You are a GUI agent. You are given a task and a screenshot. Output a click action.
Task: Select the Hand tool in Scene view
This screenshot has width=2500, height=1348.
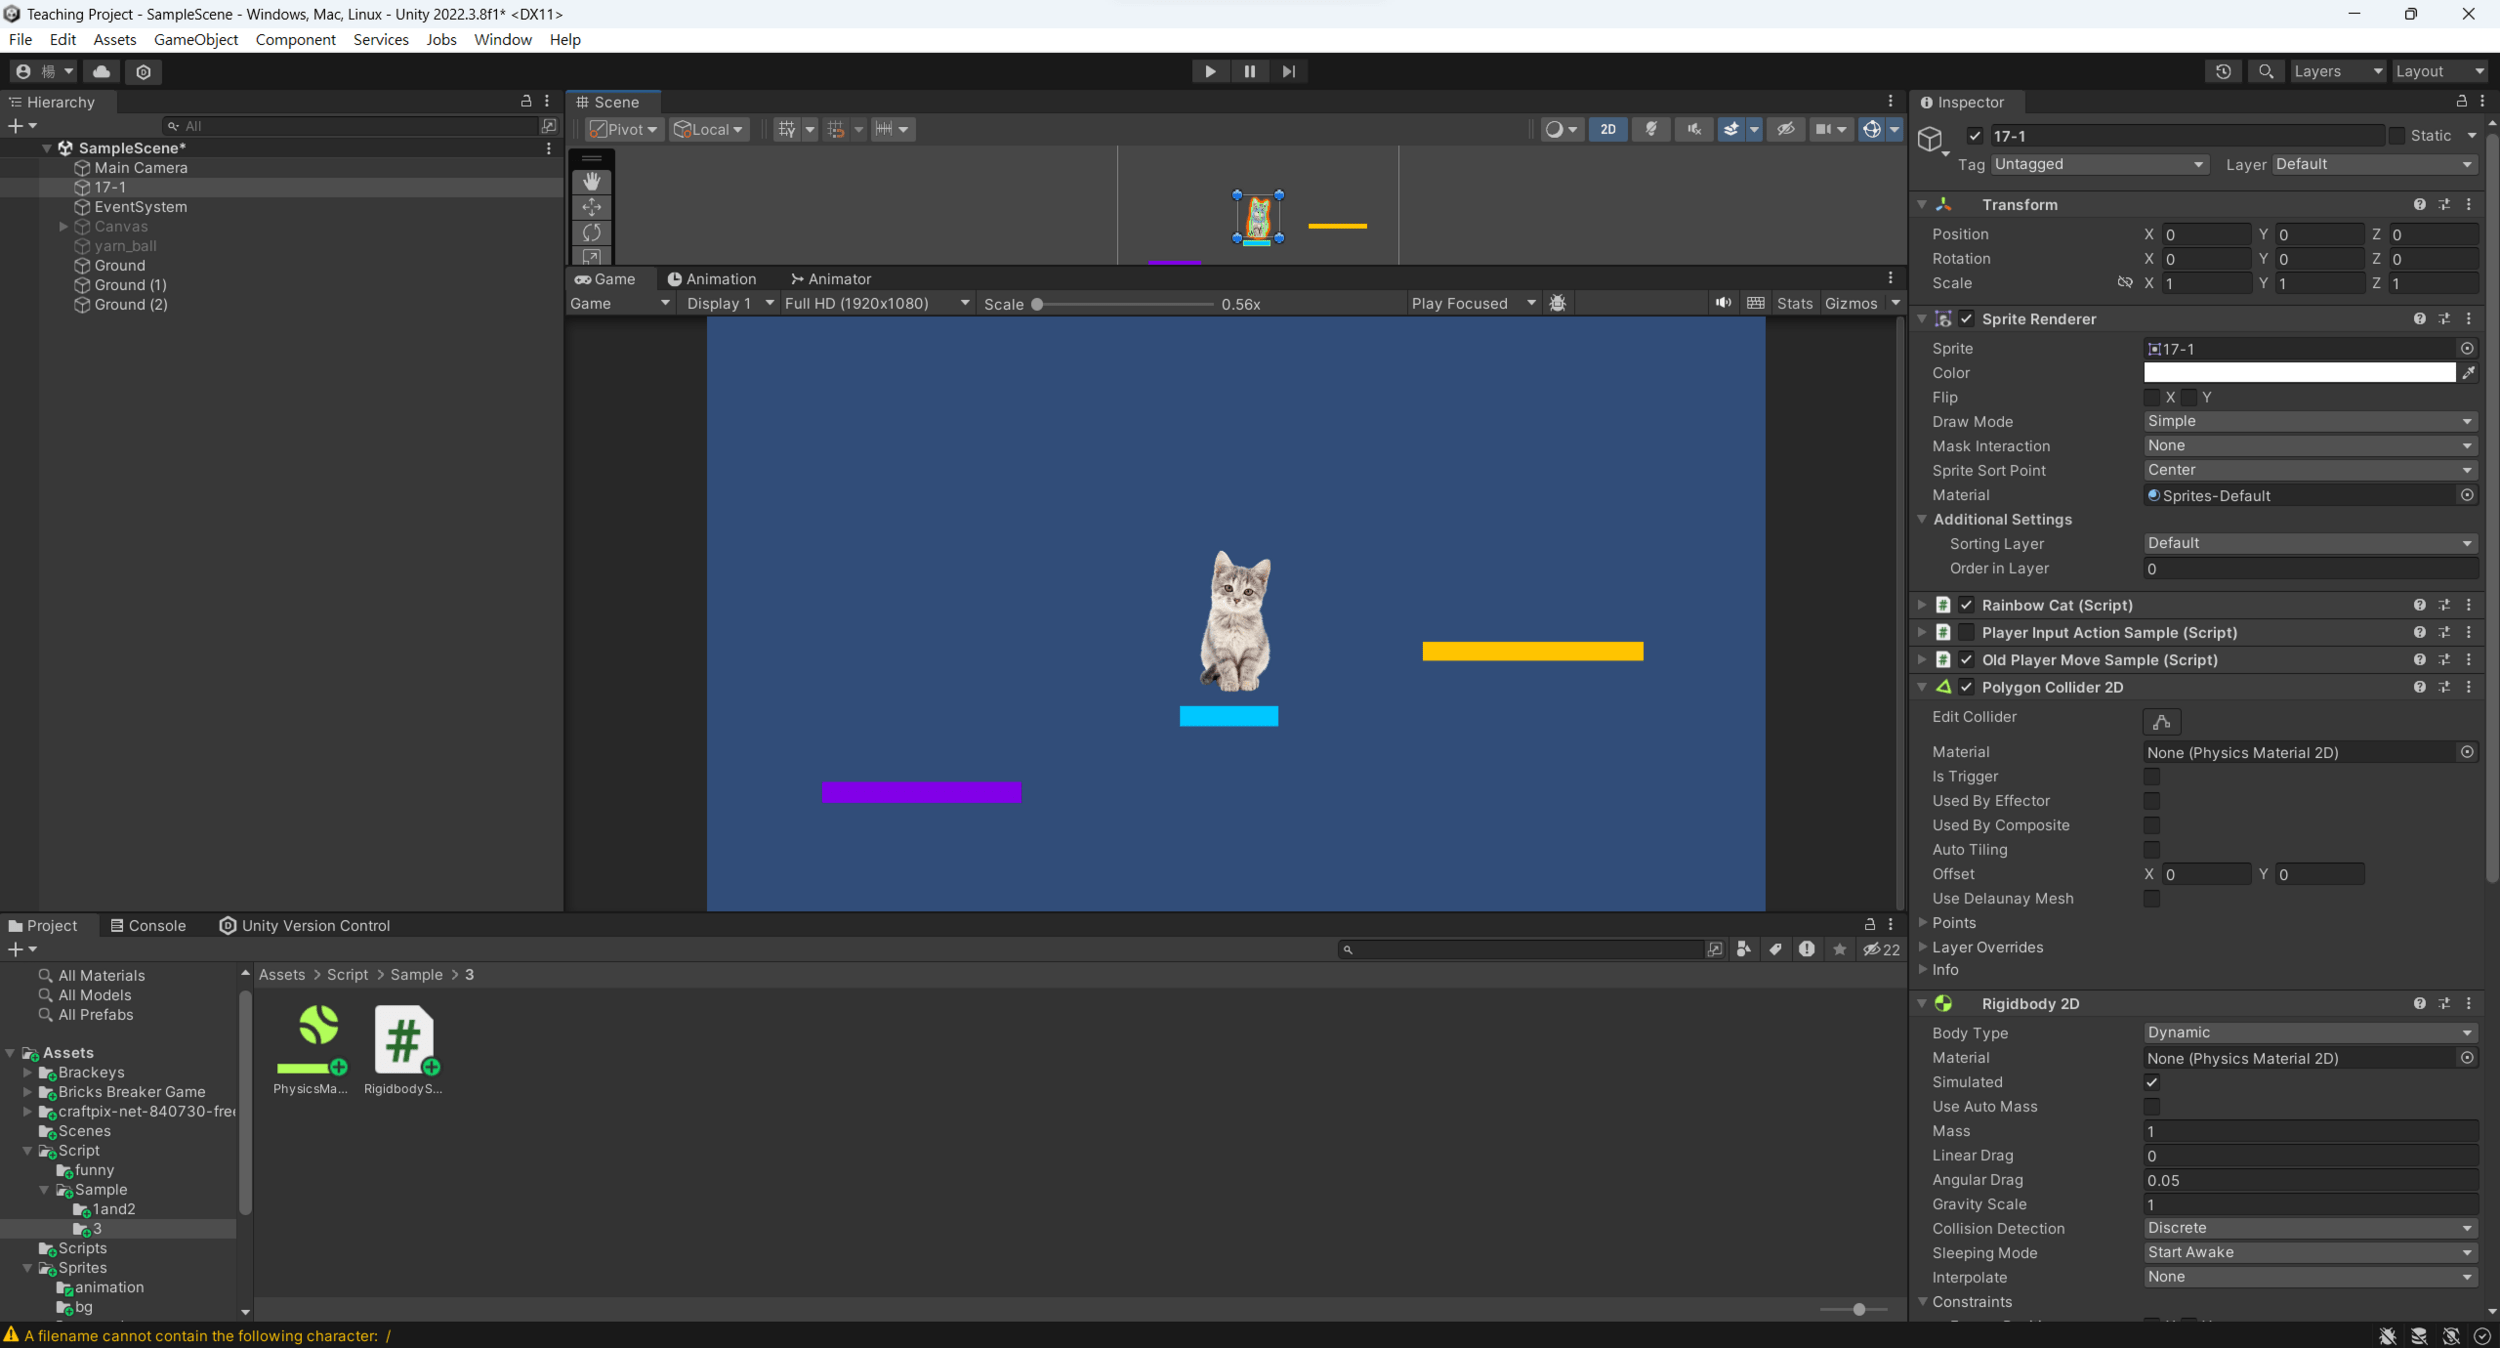(x=592, y=181)
